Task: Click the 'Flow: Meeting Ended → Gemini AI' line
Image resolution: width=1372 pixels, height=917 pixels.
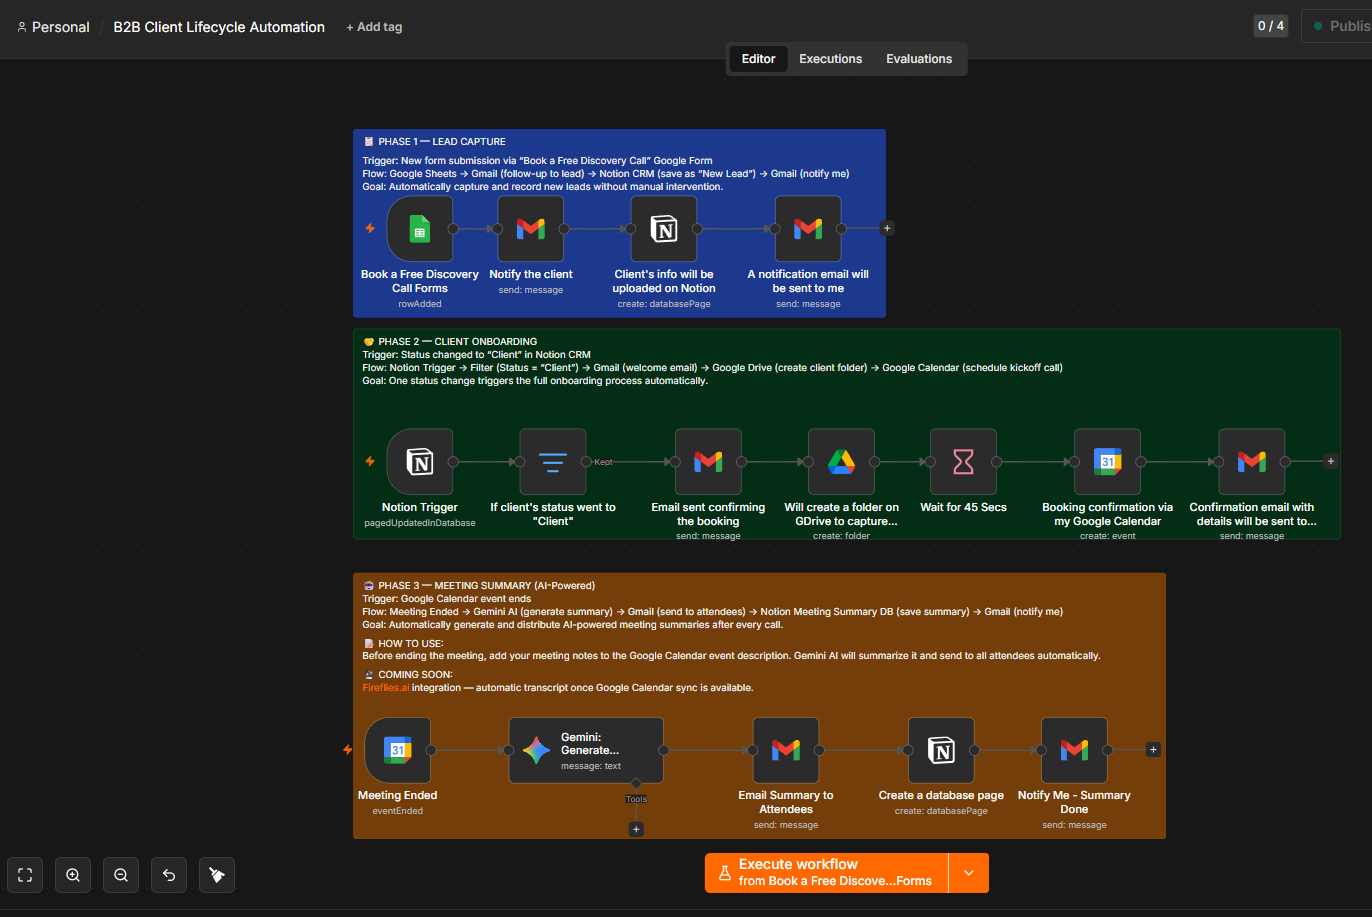Action: pos(713,612)
